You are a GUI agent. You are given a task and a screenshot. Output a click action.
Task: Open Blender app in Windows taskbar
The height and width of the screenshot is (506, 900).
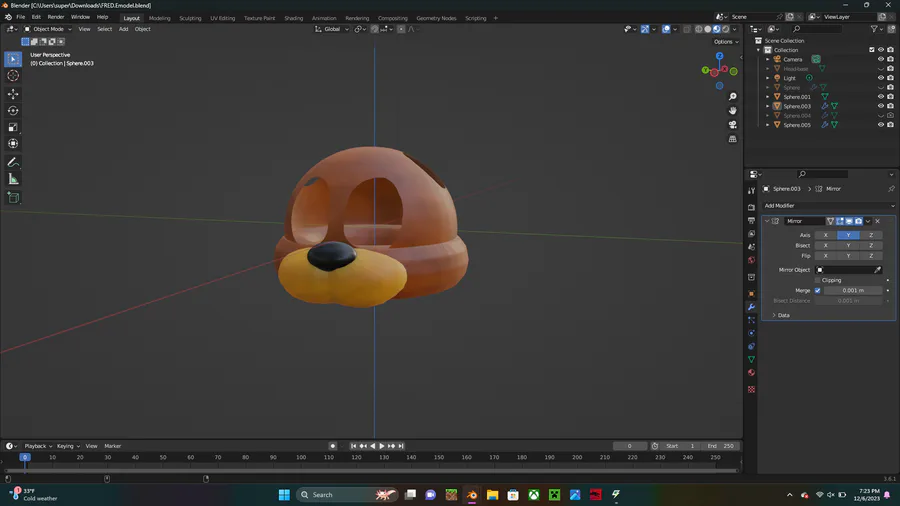[472, 495]
